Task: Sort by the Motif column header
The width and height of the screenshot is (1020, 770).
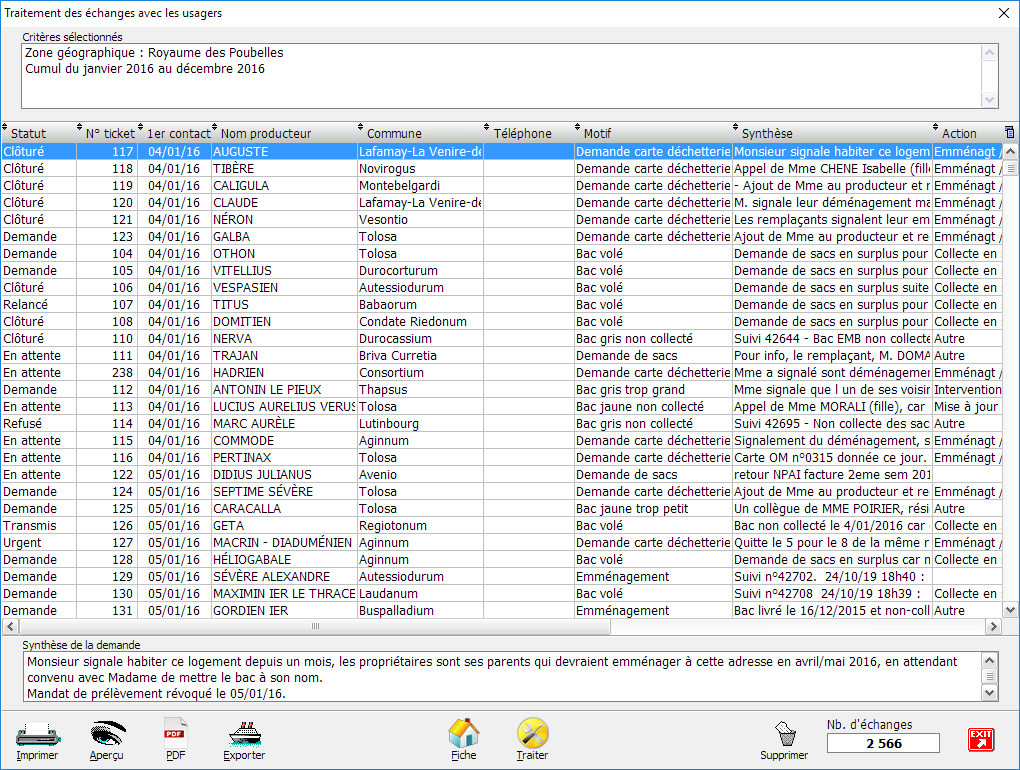Action: coord(598,133)
